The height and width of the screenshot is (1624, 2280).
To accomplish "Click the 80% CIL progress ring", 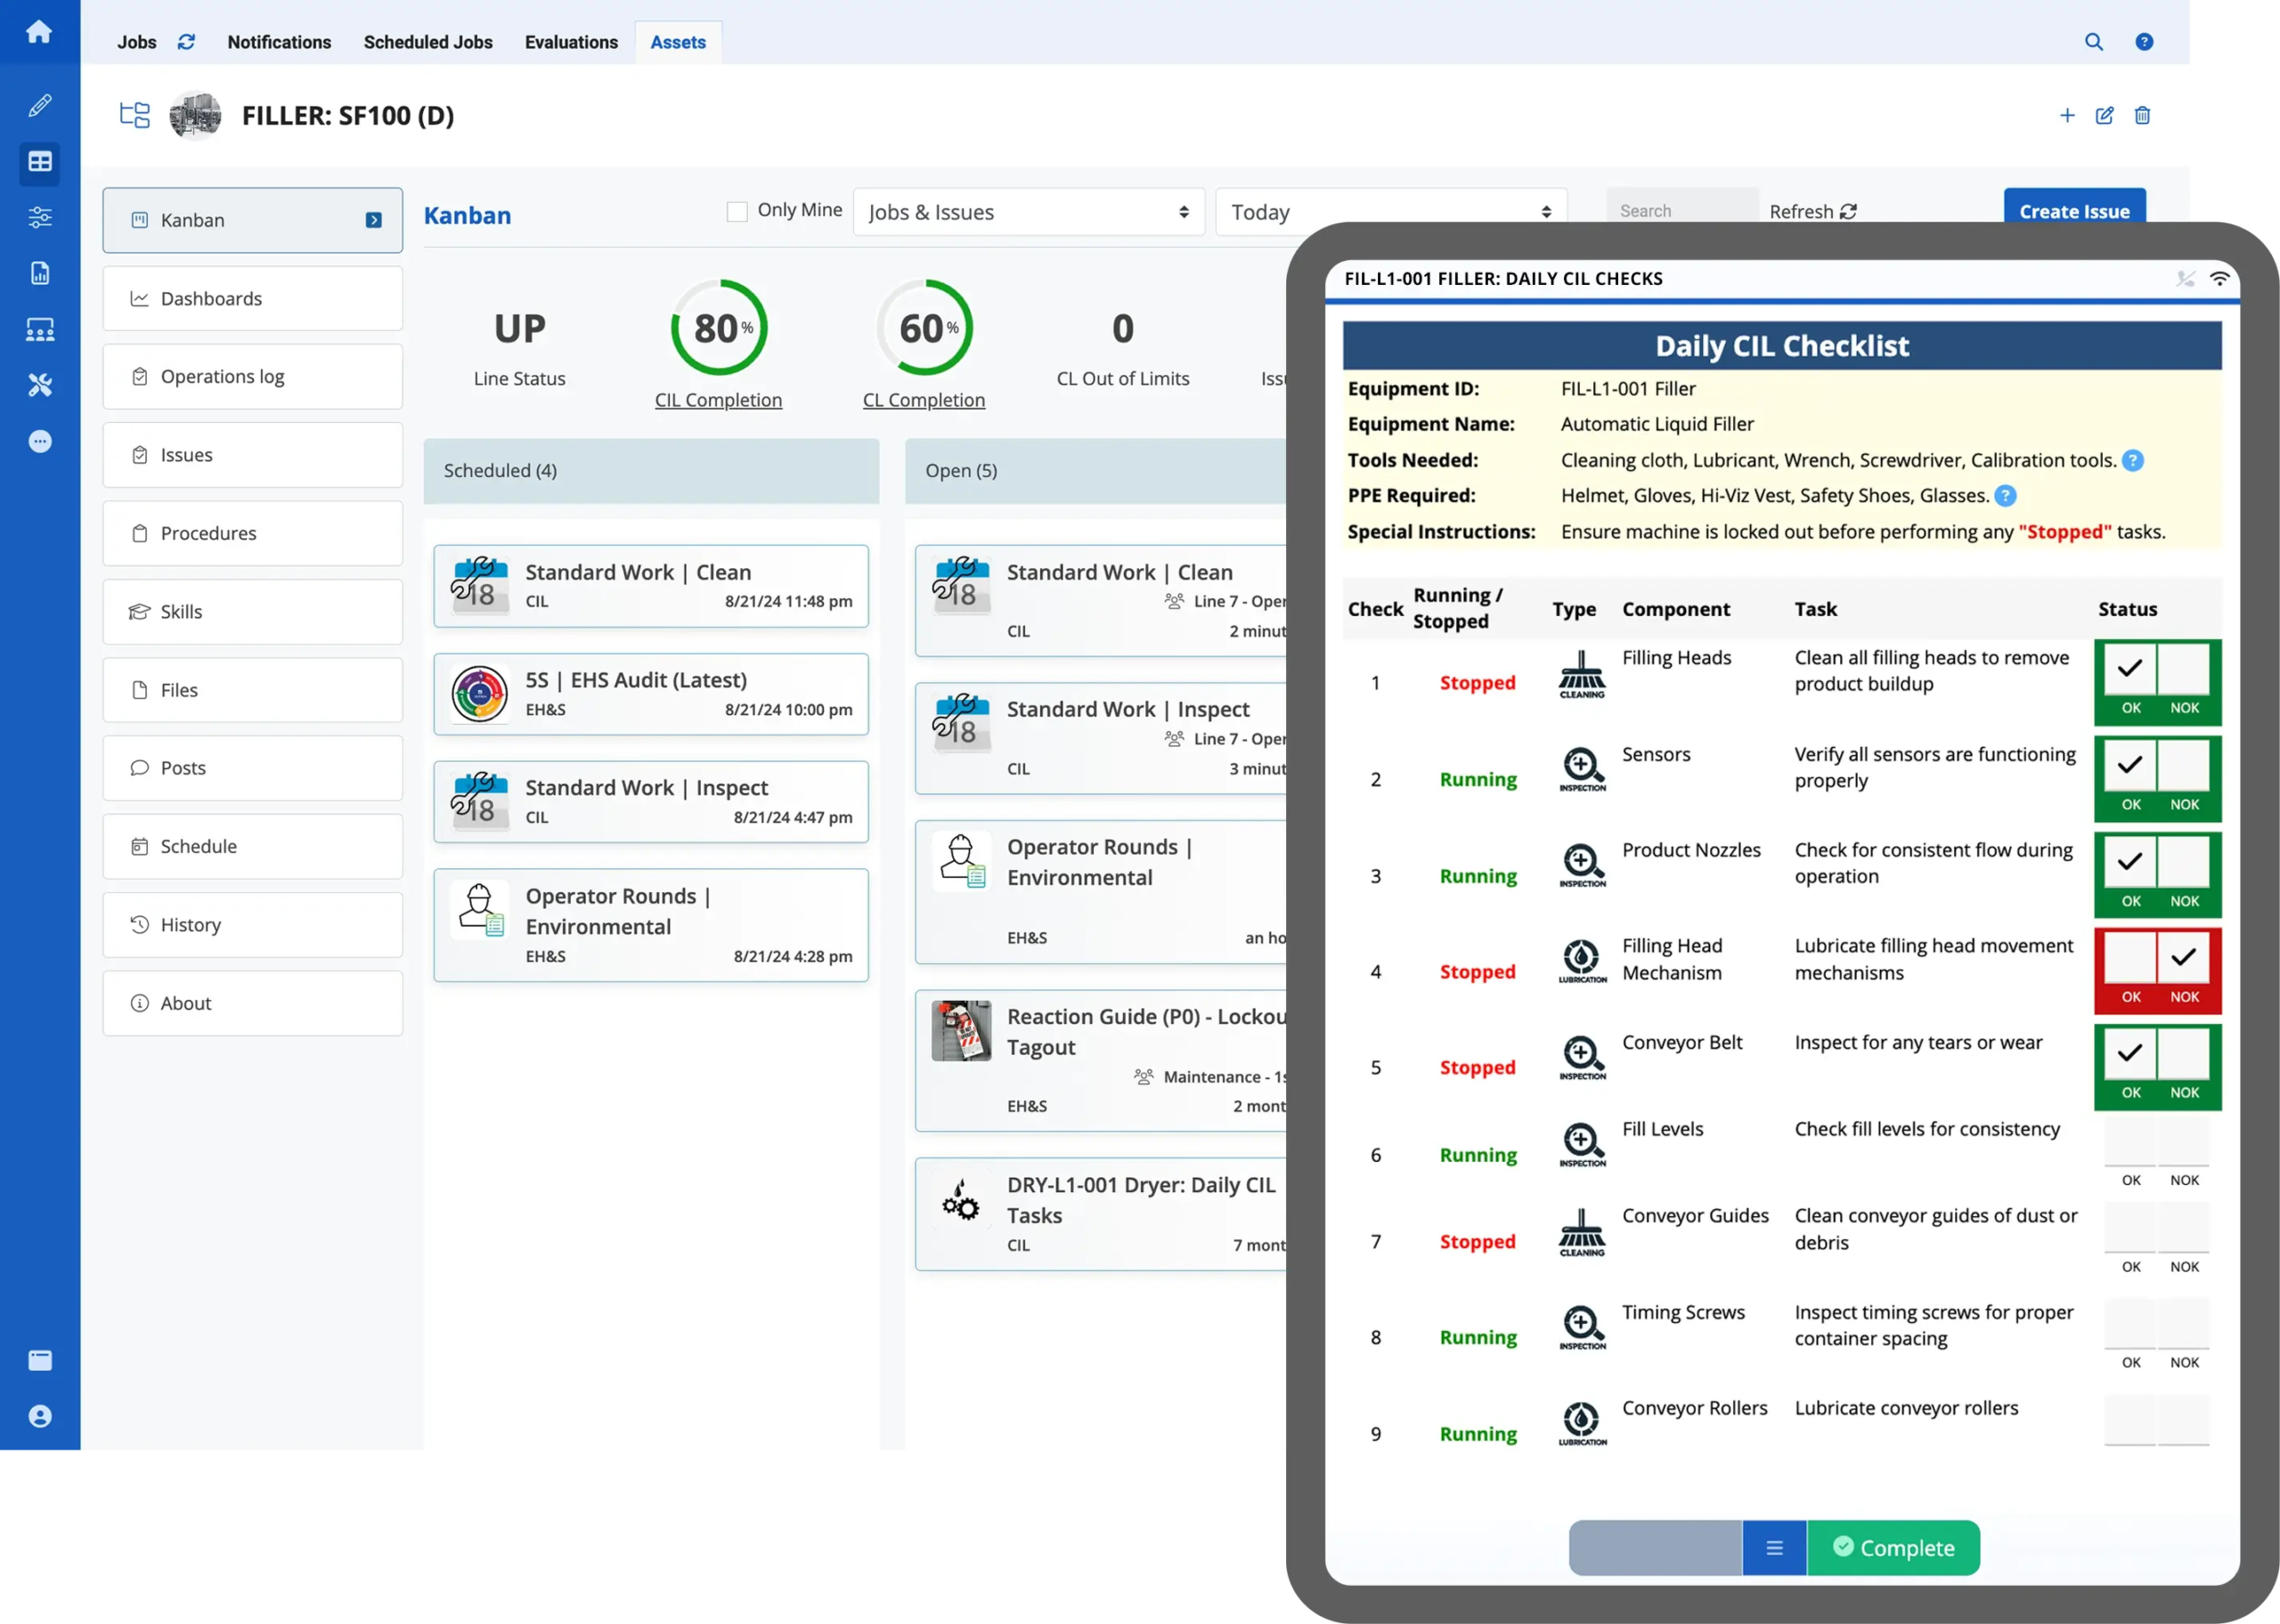I will 718,328.
